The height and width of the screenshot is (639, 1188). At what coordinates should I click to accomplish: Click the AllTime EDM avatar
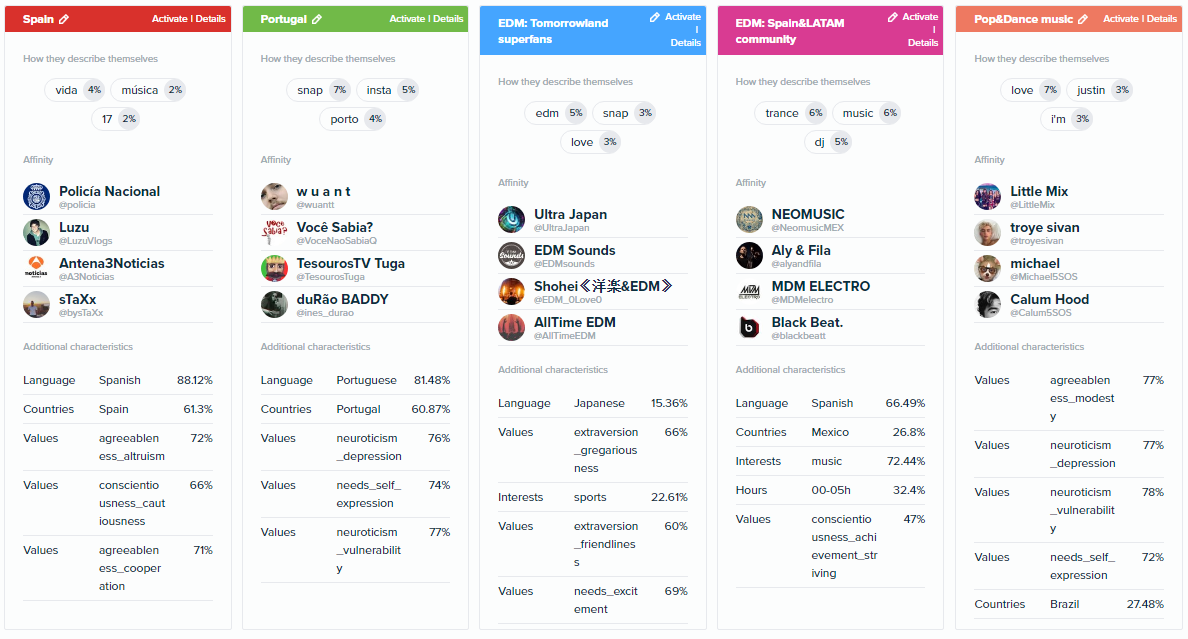tap(511, 327)
